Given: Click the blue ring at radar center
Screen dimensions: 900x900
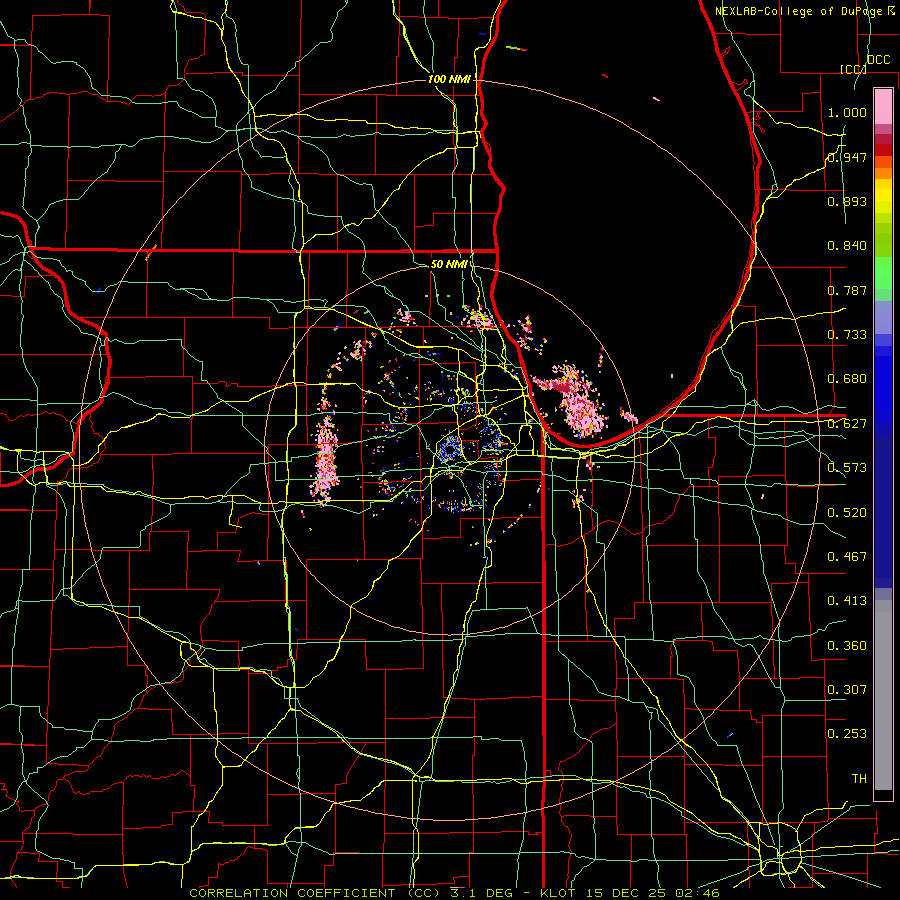Looking at the screenshot, I should tap(449, 450).
